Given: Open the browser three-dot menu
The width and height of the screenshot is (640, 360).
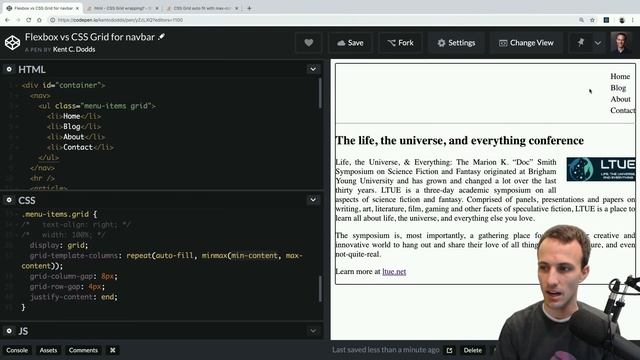Looking at the screenshot, I should [x=633, y=20].
